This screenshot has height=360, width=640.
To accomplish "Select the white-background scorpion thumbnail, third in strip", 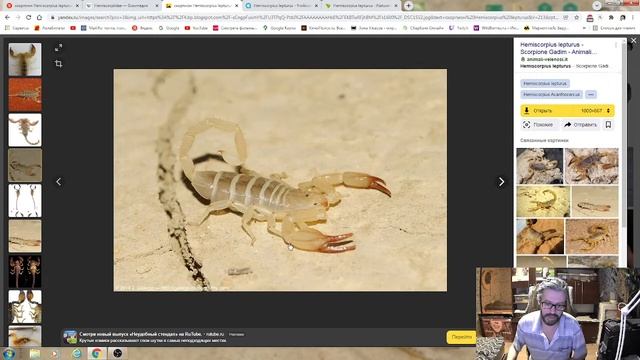I will (25, 130).
